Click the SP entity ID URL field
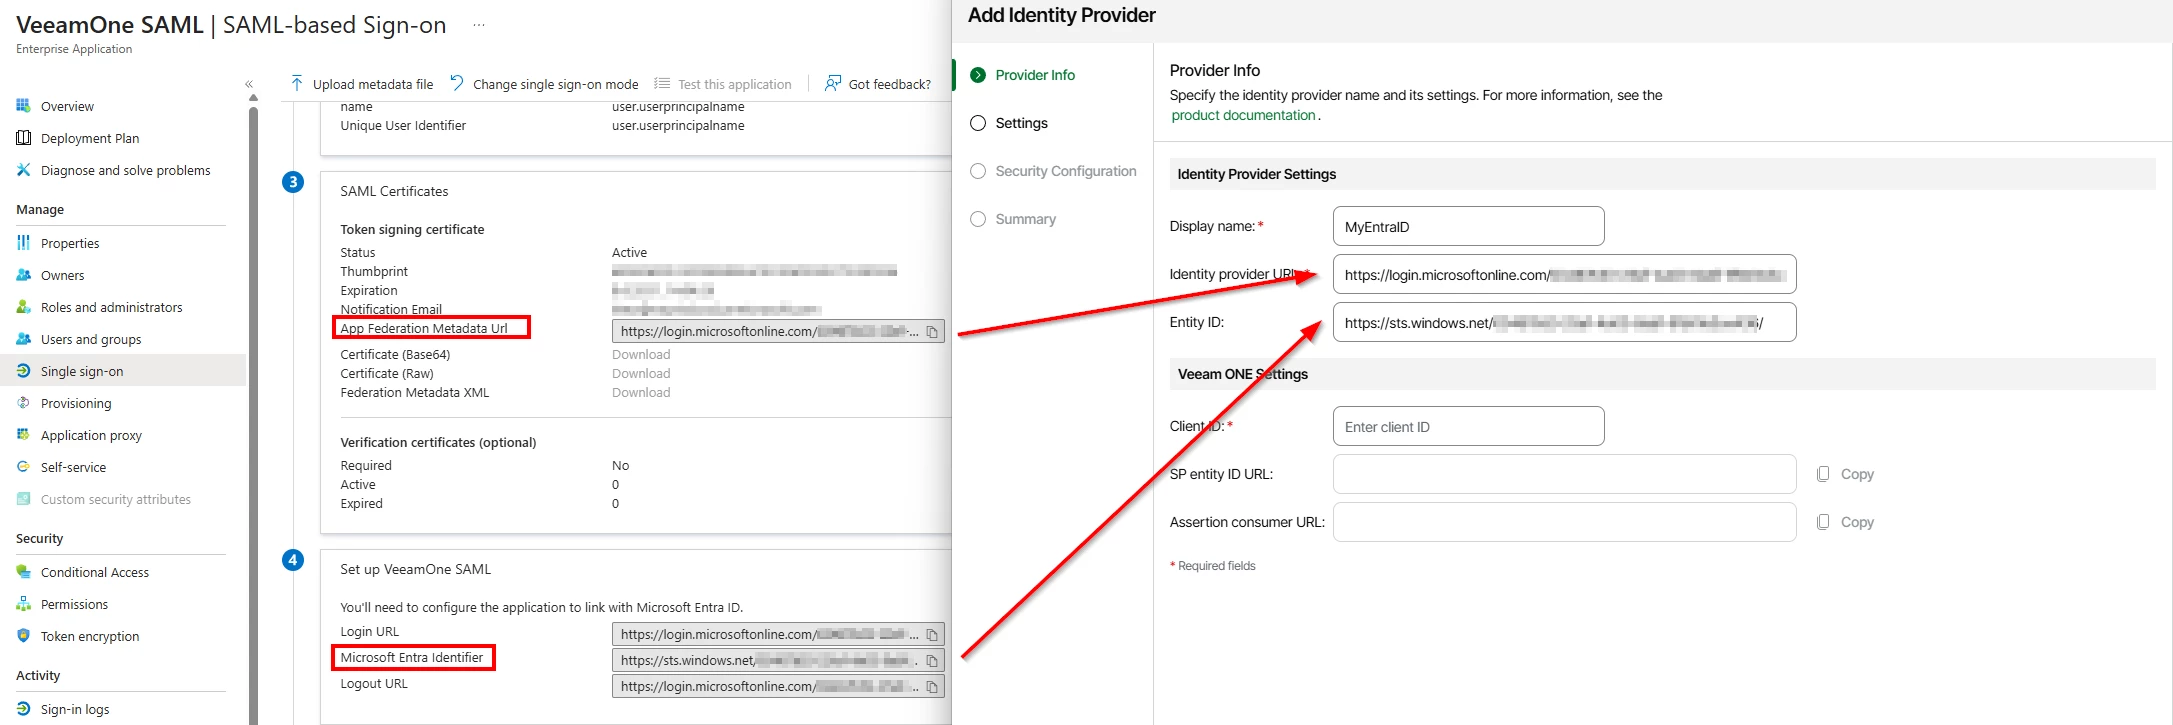This screenshot has height=725, width=2173. (1564, 474)
